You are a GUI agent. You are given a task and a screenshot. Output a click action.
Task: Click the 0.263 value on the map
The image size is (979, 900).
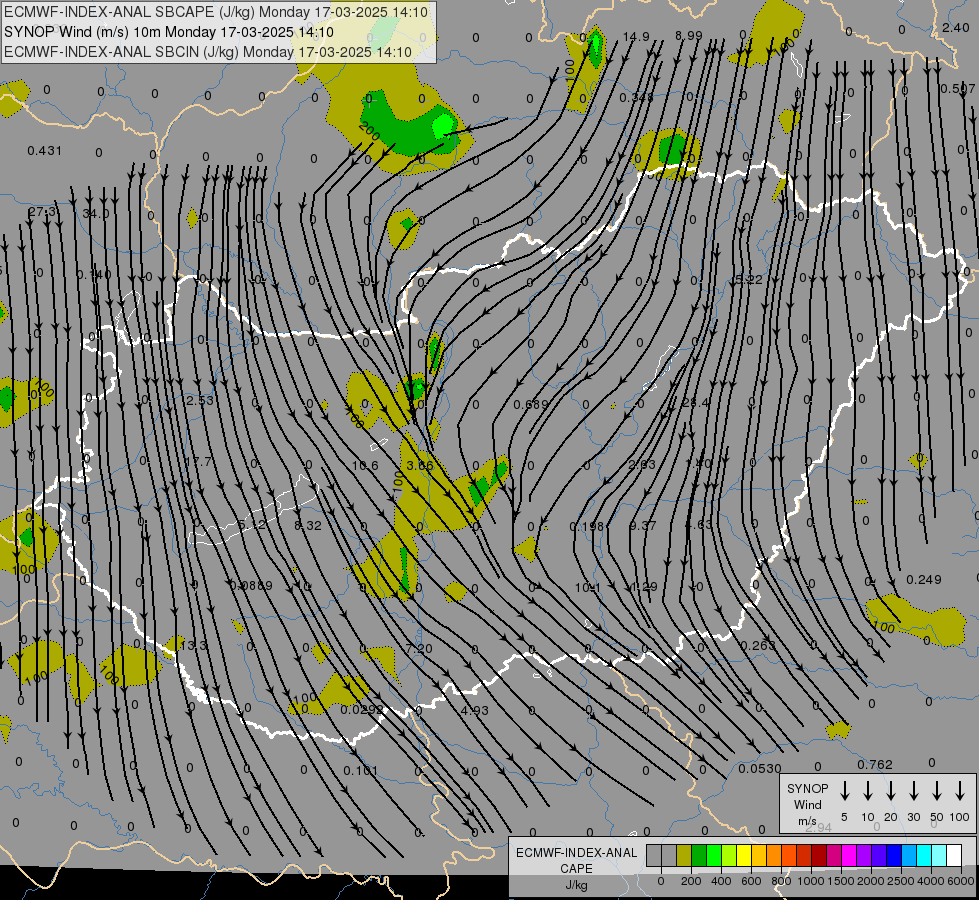pos(758,645)
